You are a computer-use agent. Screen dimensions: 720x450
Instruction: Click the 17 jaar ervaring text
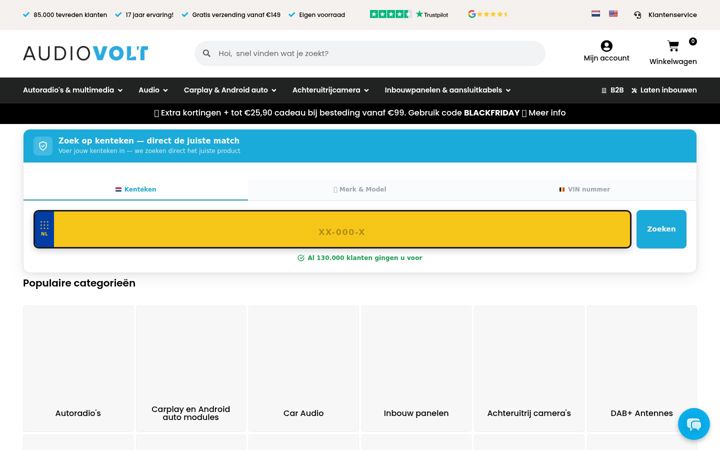coord(149,15)
